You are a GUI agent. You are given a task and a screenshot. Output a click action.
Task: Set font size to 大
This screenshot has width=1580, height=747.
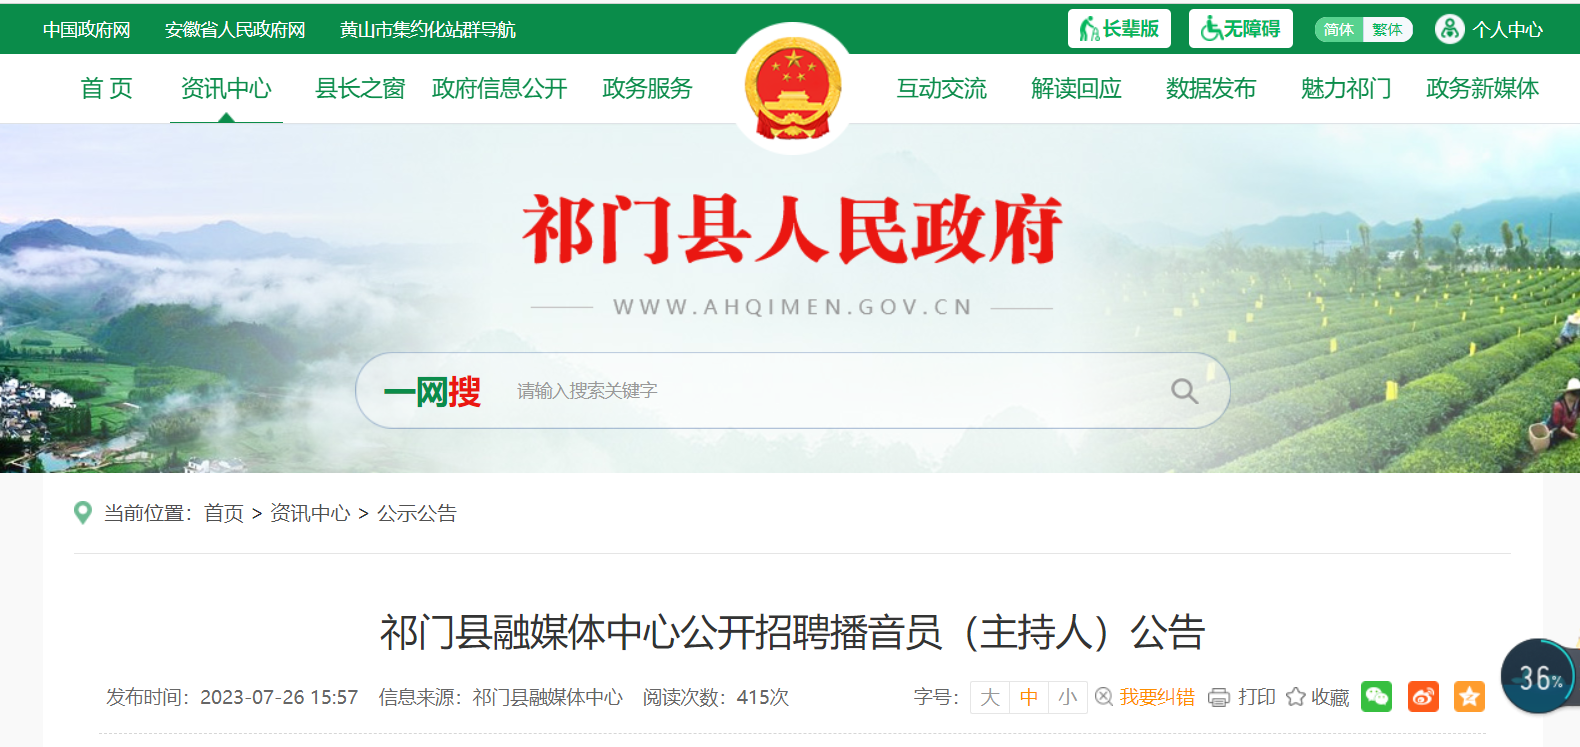point(990,697)
